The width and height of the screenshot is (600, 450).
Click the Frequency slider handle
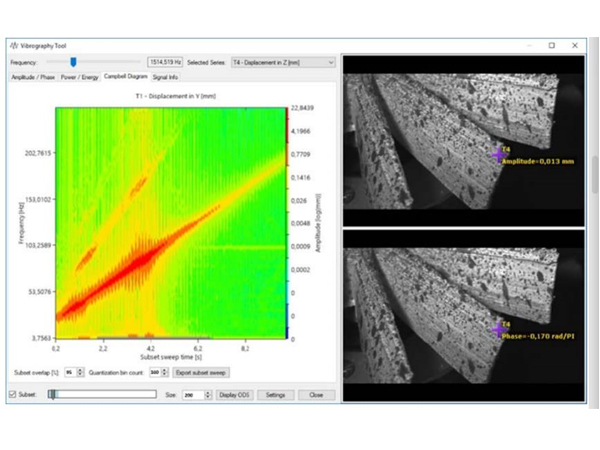coord(73,62)
